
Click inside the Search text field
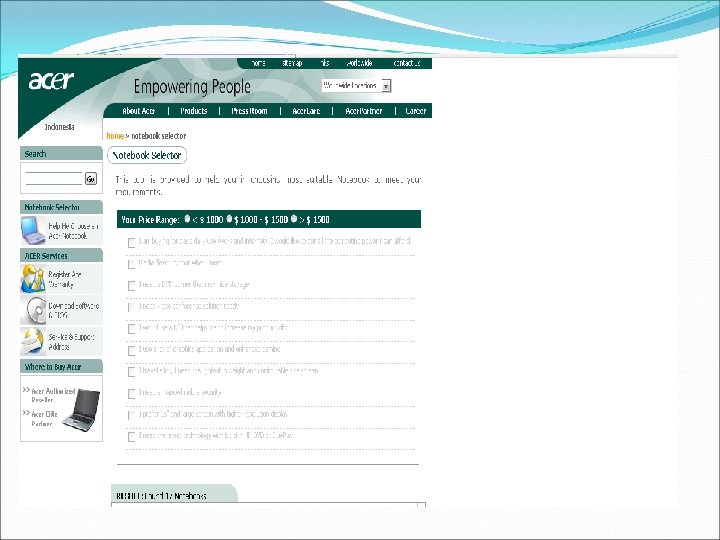point(54,178)
